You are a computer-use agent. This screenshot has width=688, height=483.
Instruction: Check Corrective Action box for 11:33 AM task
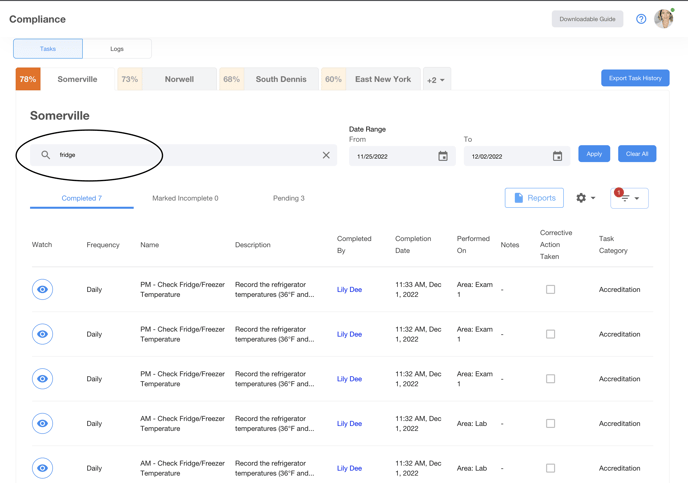point(550,290)
